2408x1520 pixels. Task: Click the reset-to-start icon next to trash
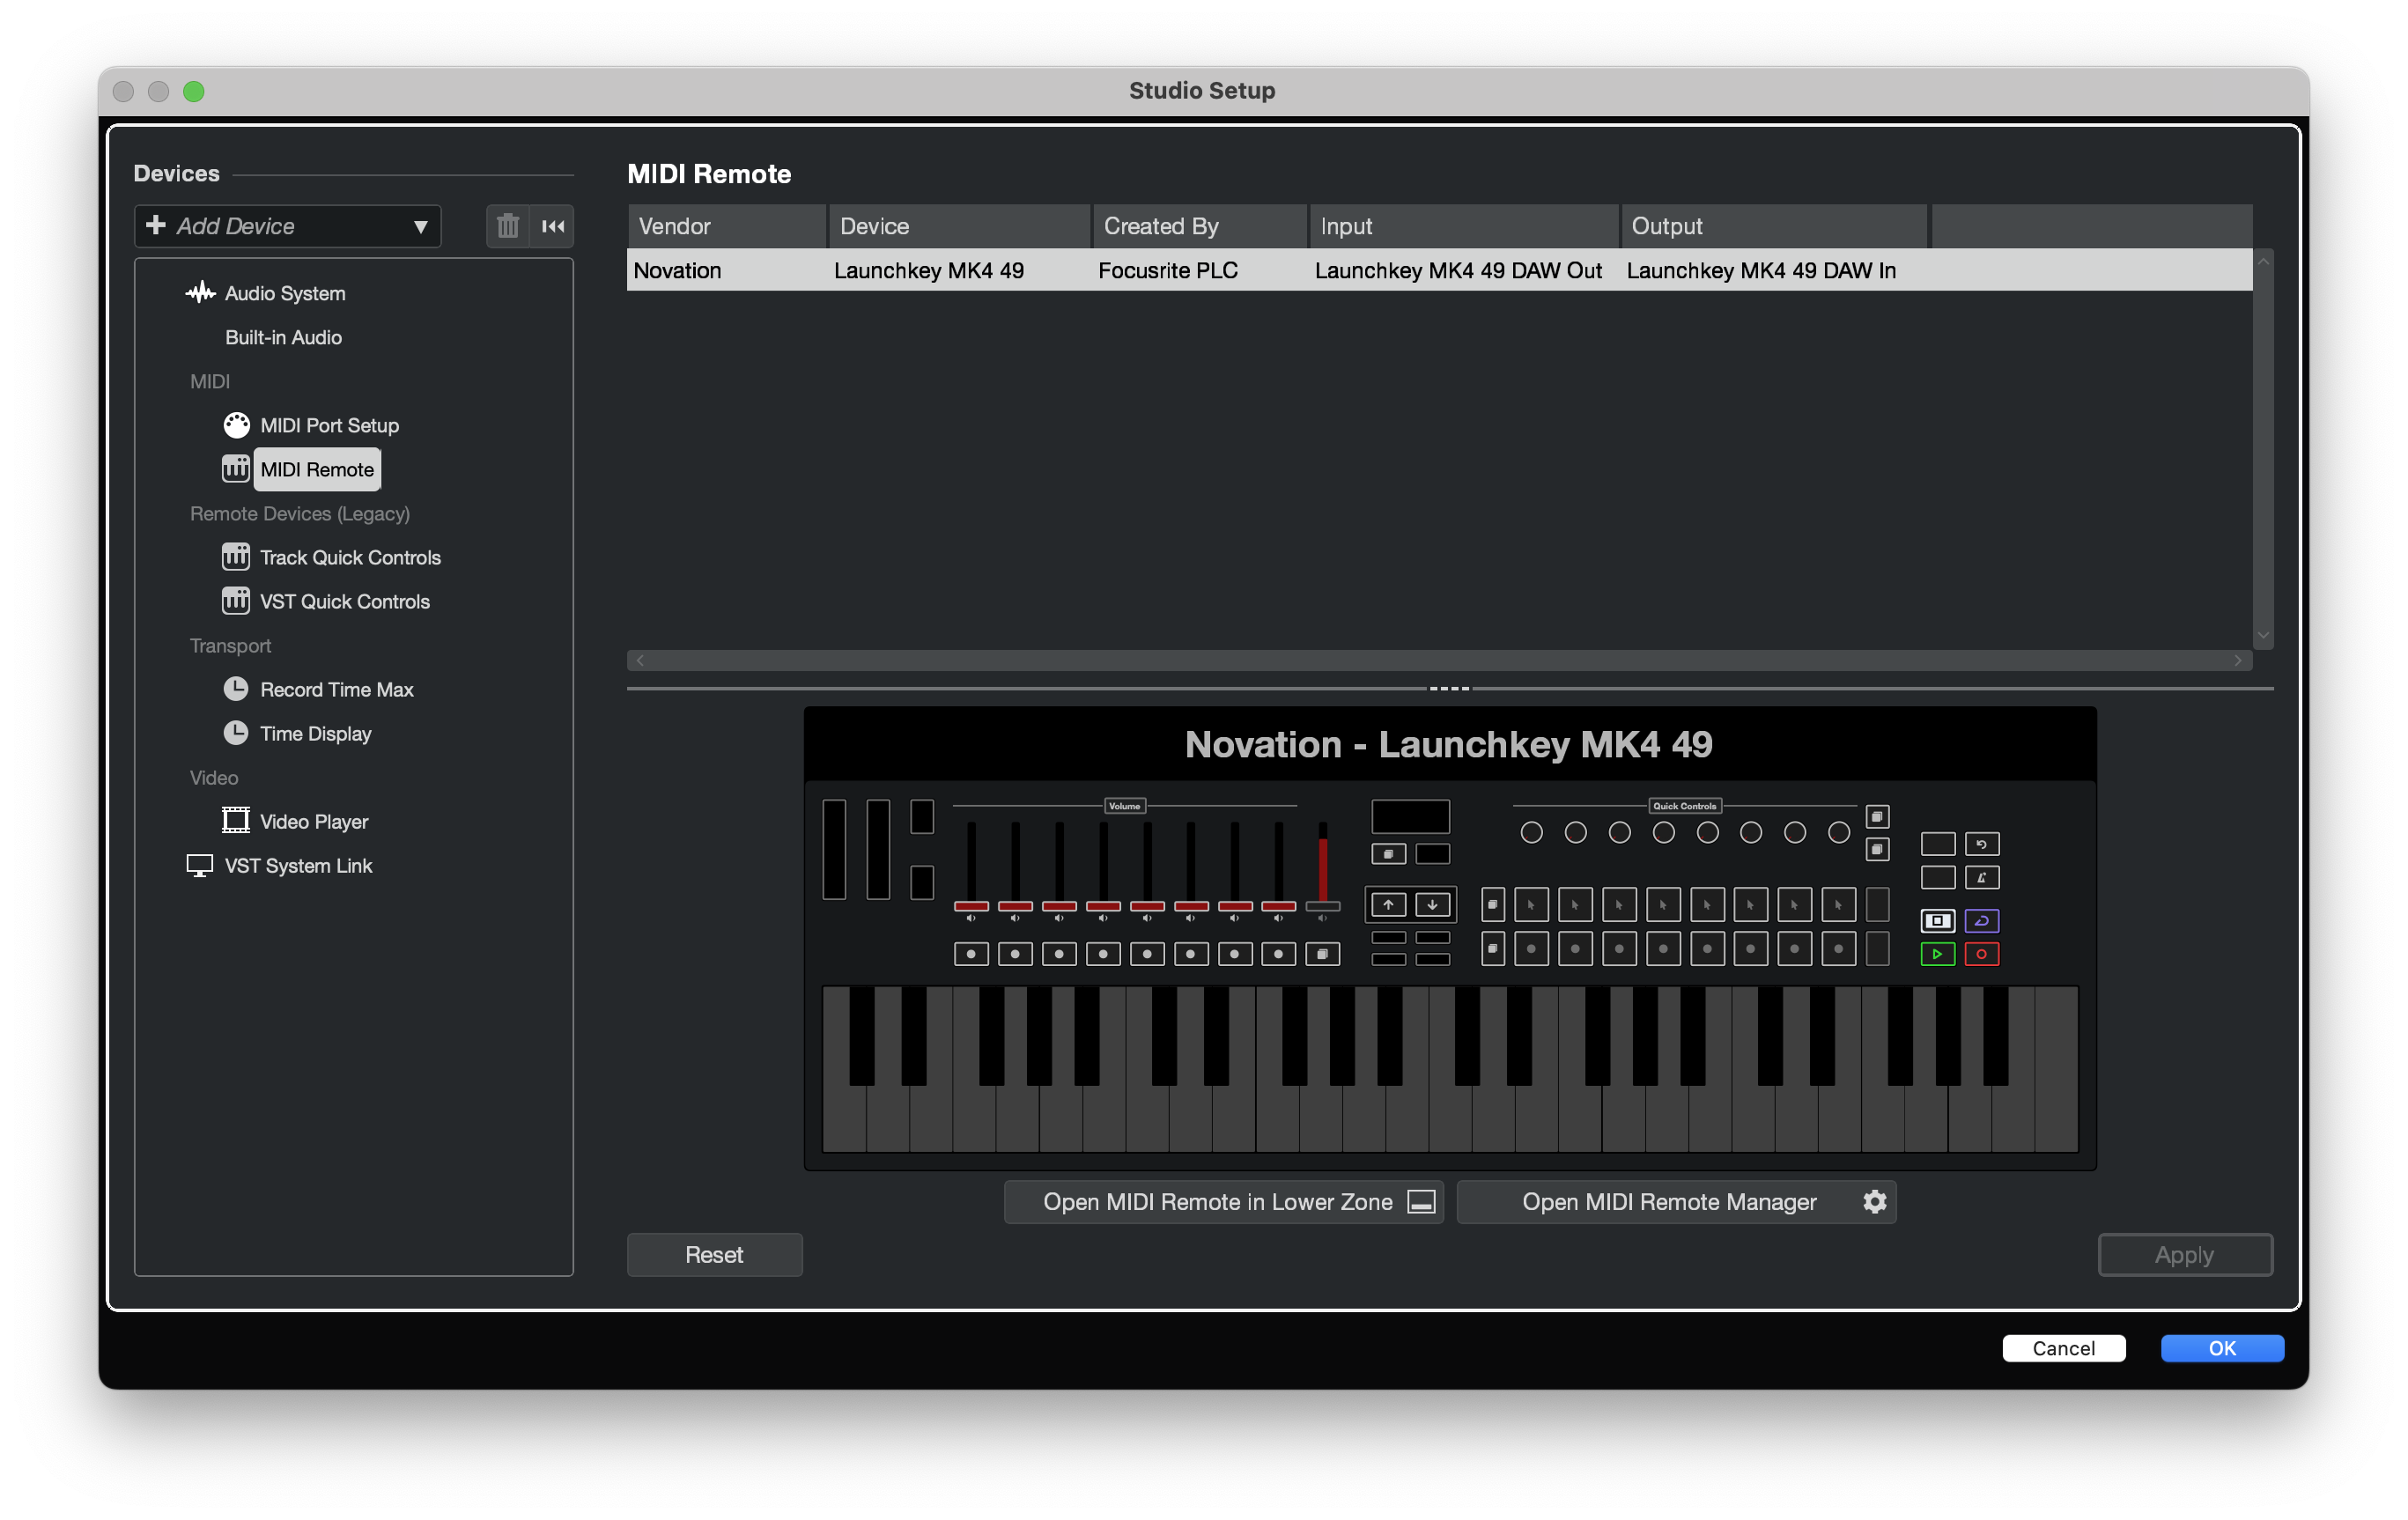point(553,226)
